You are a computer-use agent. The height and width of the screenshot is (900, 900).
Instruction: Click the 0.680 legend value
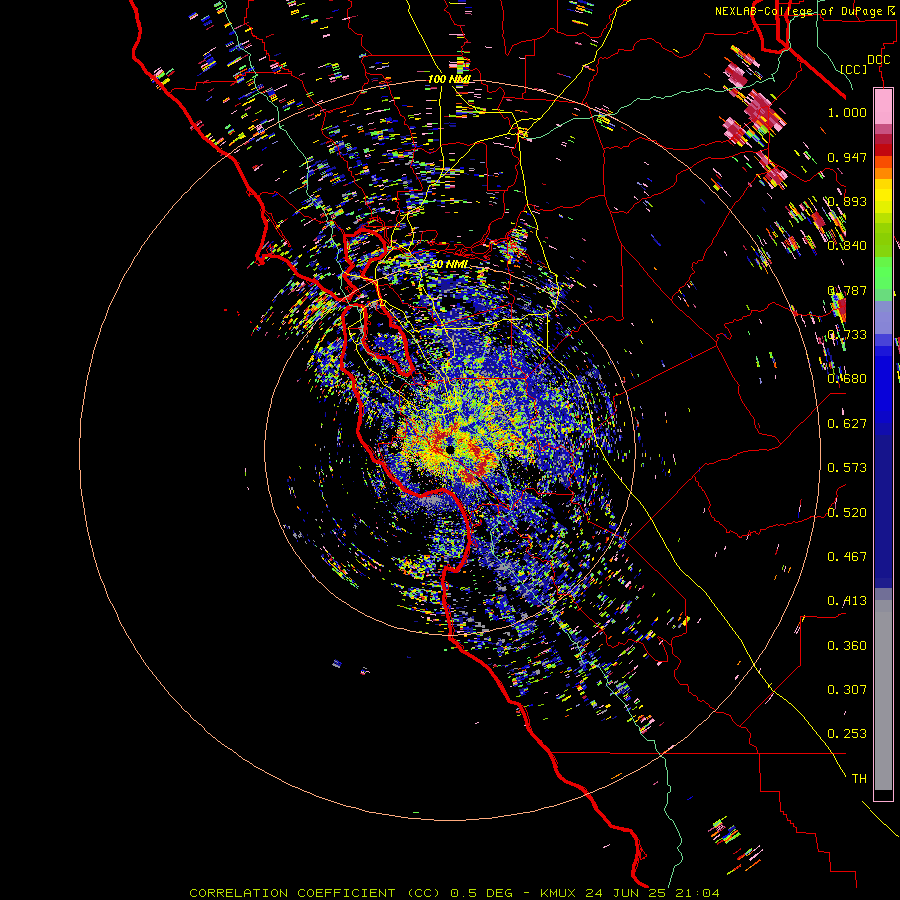(x=847, y=379)
